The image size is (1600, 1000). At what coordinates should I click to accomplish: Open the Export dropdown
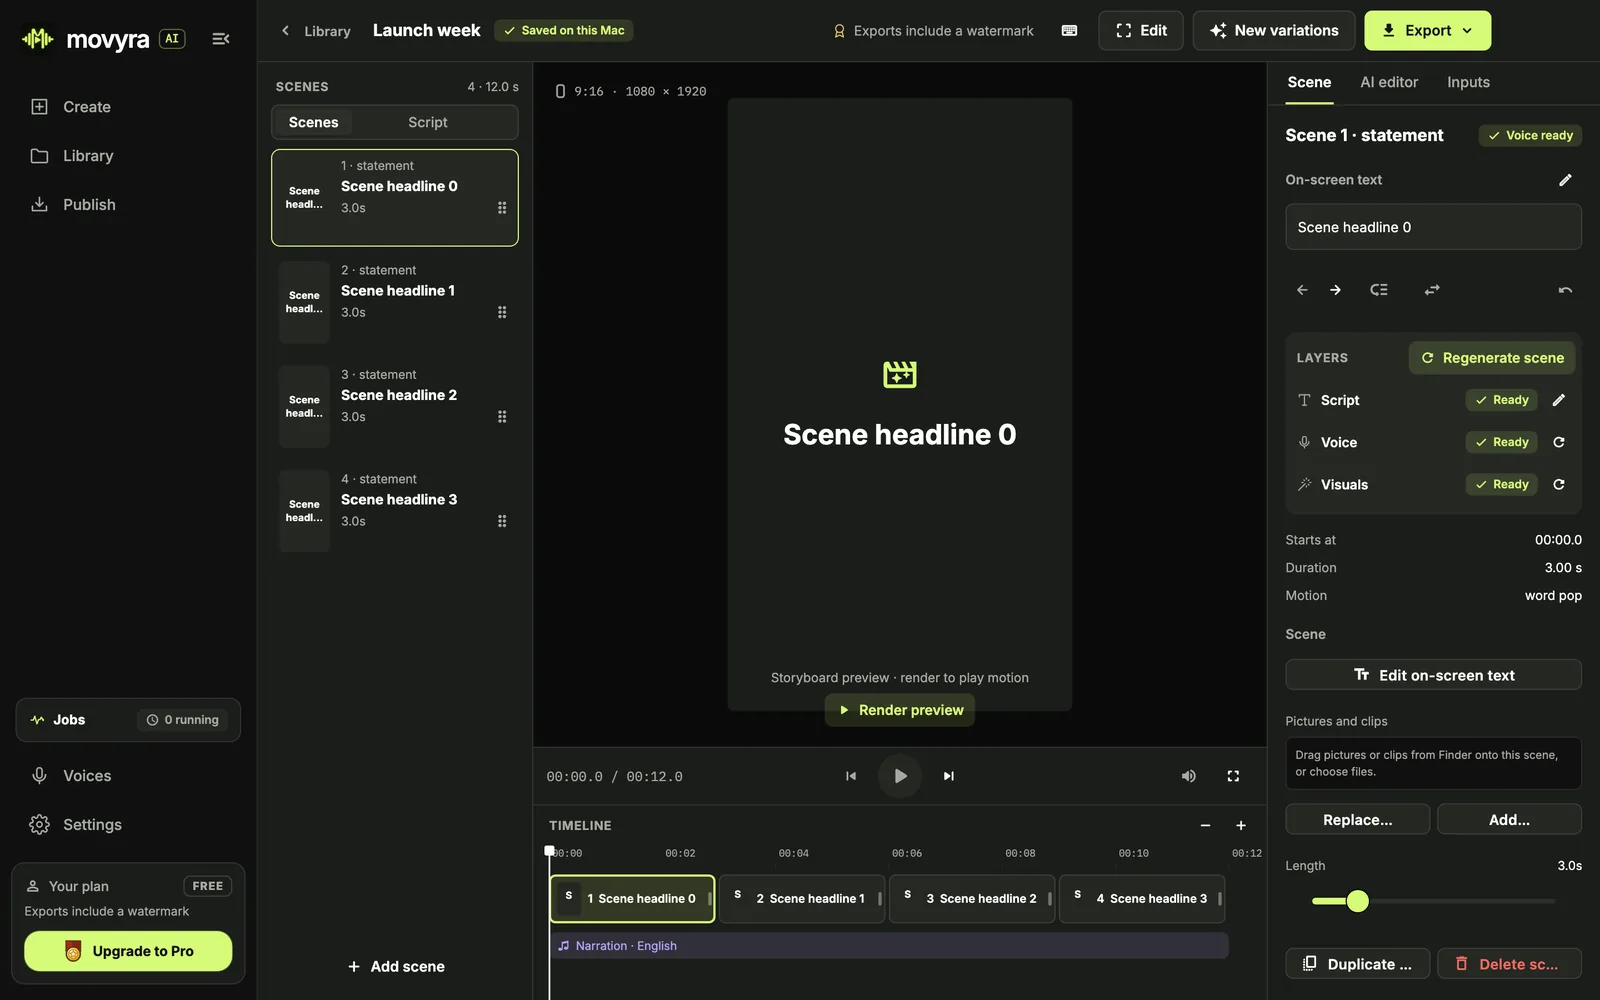click(x=1427, y=31)
